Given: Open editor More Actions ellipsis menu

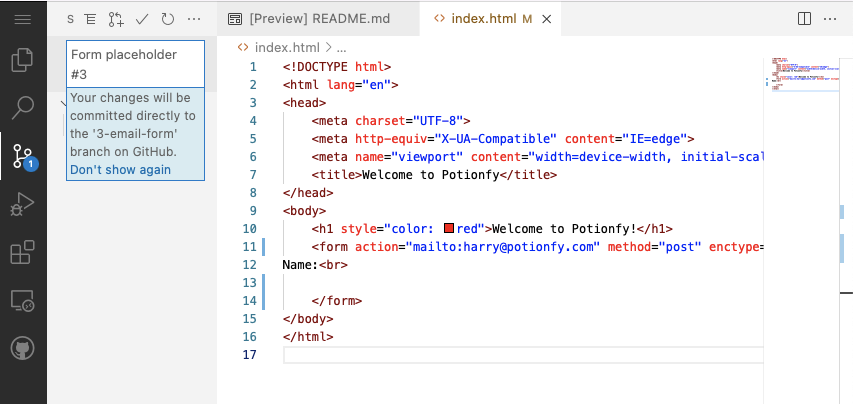Looking at the screenshot, I should 833,19.
